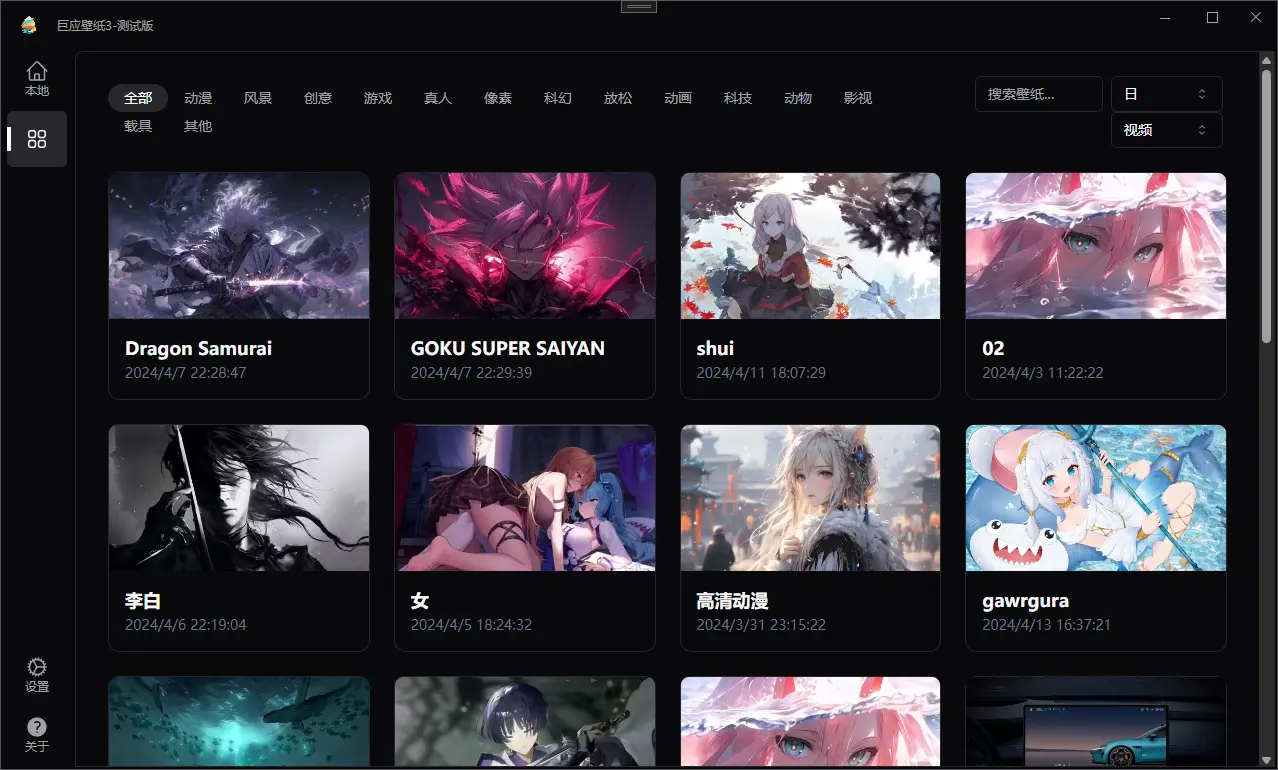Switch to the 风景 category
This screenshot has height=770, width=1278.
[x=258, y=98]
